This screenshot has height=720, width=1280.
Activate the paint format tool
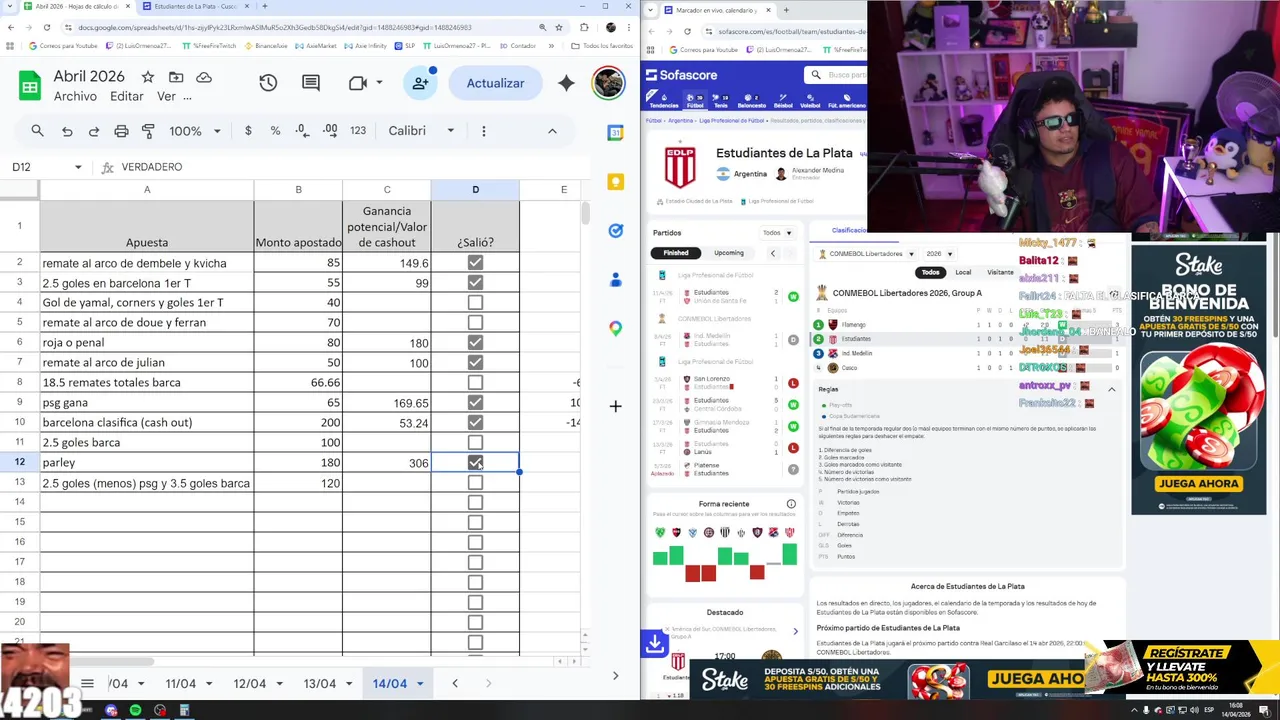tap(148, 131)
